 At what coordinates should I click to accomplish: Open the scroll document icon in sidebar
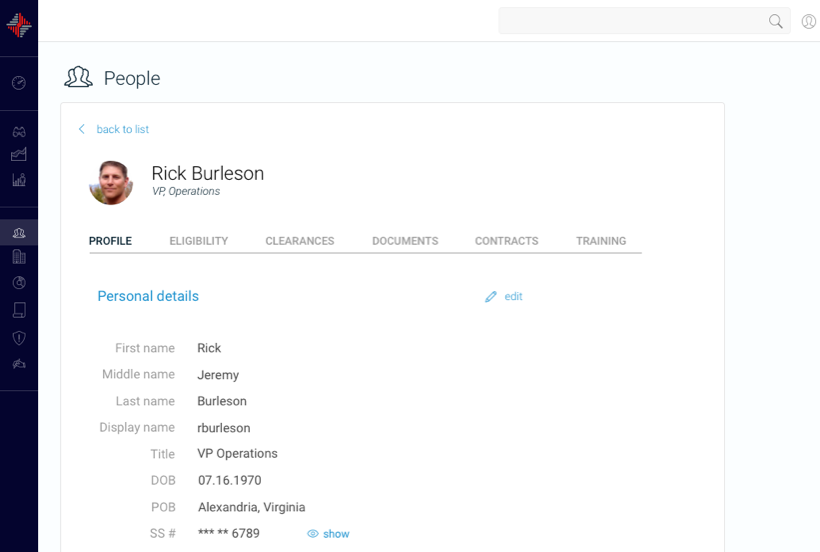click(x=19, y=310)
